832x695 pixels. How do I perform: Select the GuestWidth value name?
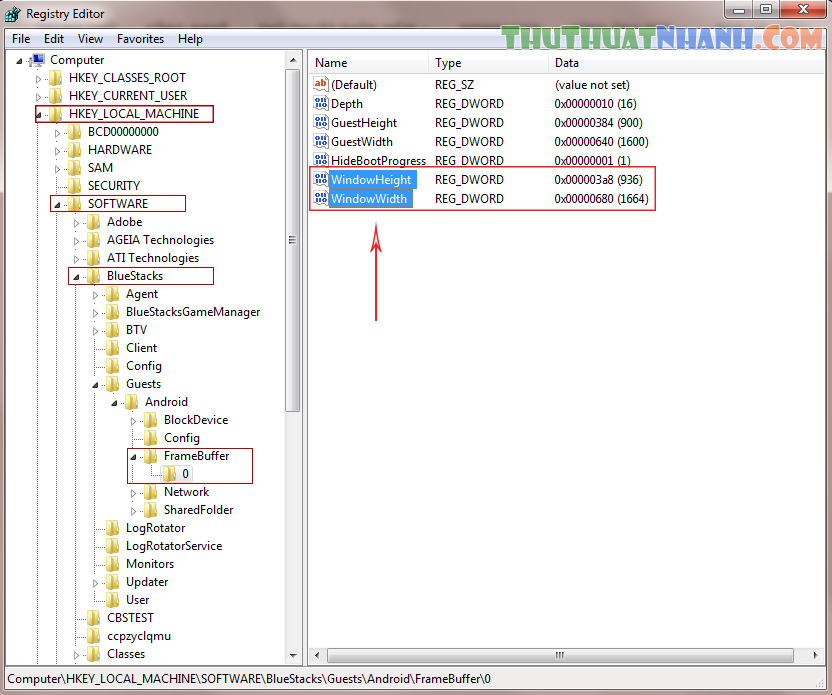coord(362,142)
